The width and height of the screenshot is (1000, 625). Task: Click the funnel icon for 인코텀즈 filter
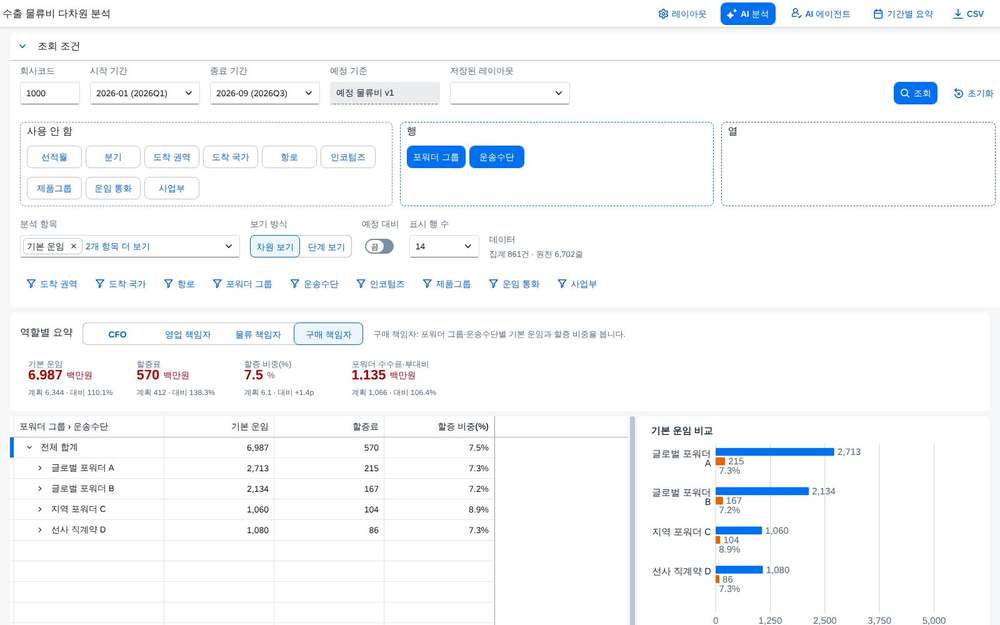tap(361, 284)
